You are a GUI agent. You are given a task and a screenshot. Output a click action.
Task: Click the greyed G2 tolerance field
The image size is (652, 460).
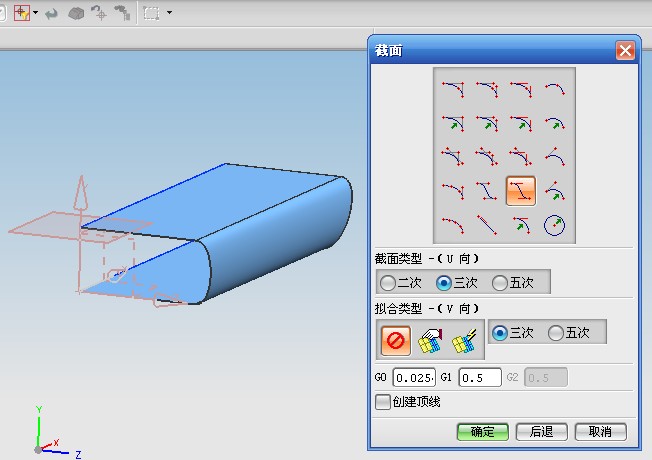click(546, 378)
